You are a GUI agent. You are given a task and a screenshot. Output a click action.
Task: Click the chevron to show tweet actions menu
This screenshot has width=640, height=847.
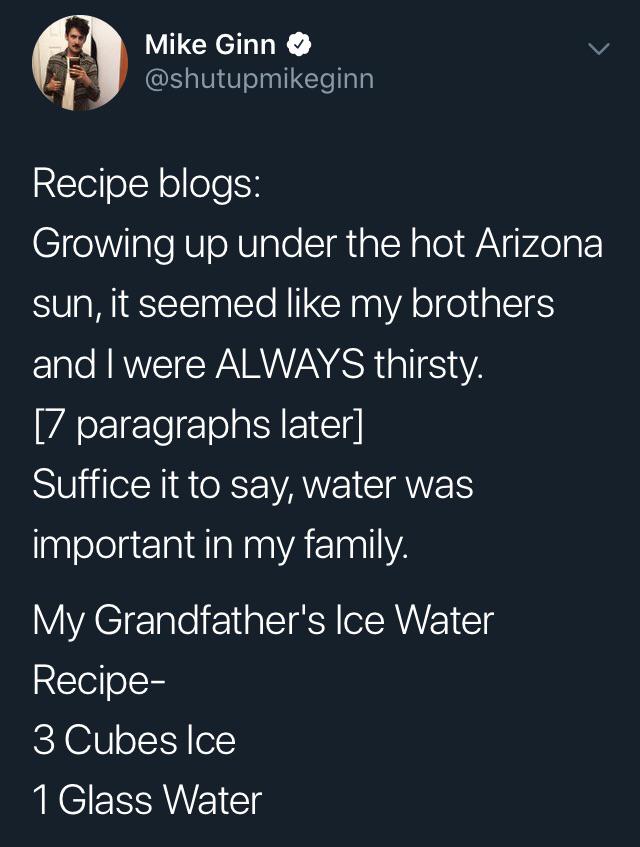point(597,50)
